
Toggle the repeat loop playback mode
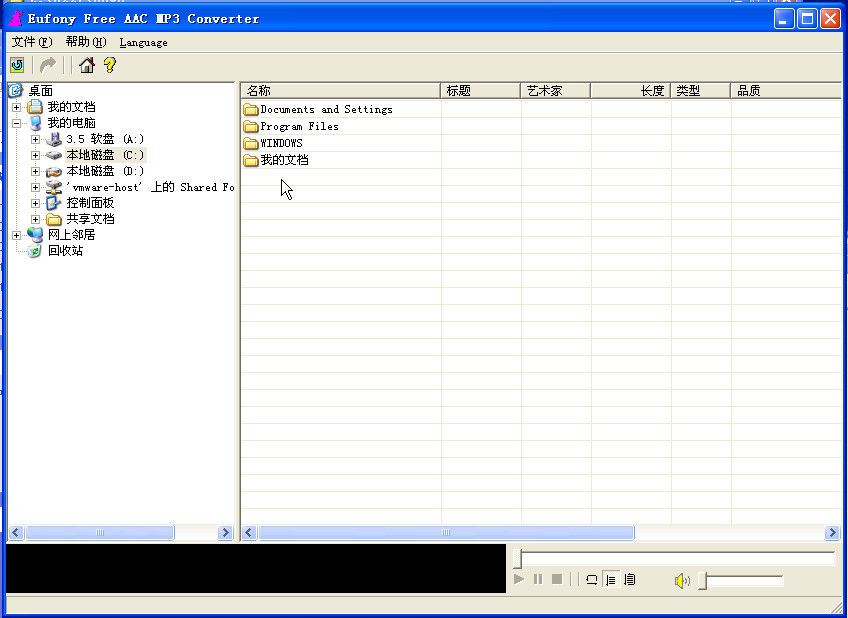tap(592, 580)
